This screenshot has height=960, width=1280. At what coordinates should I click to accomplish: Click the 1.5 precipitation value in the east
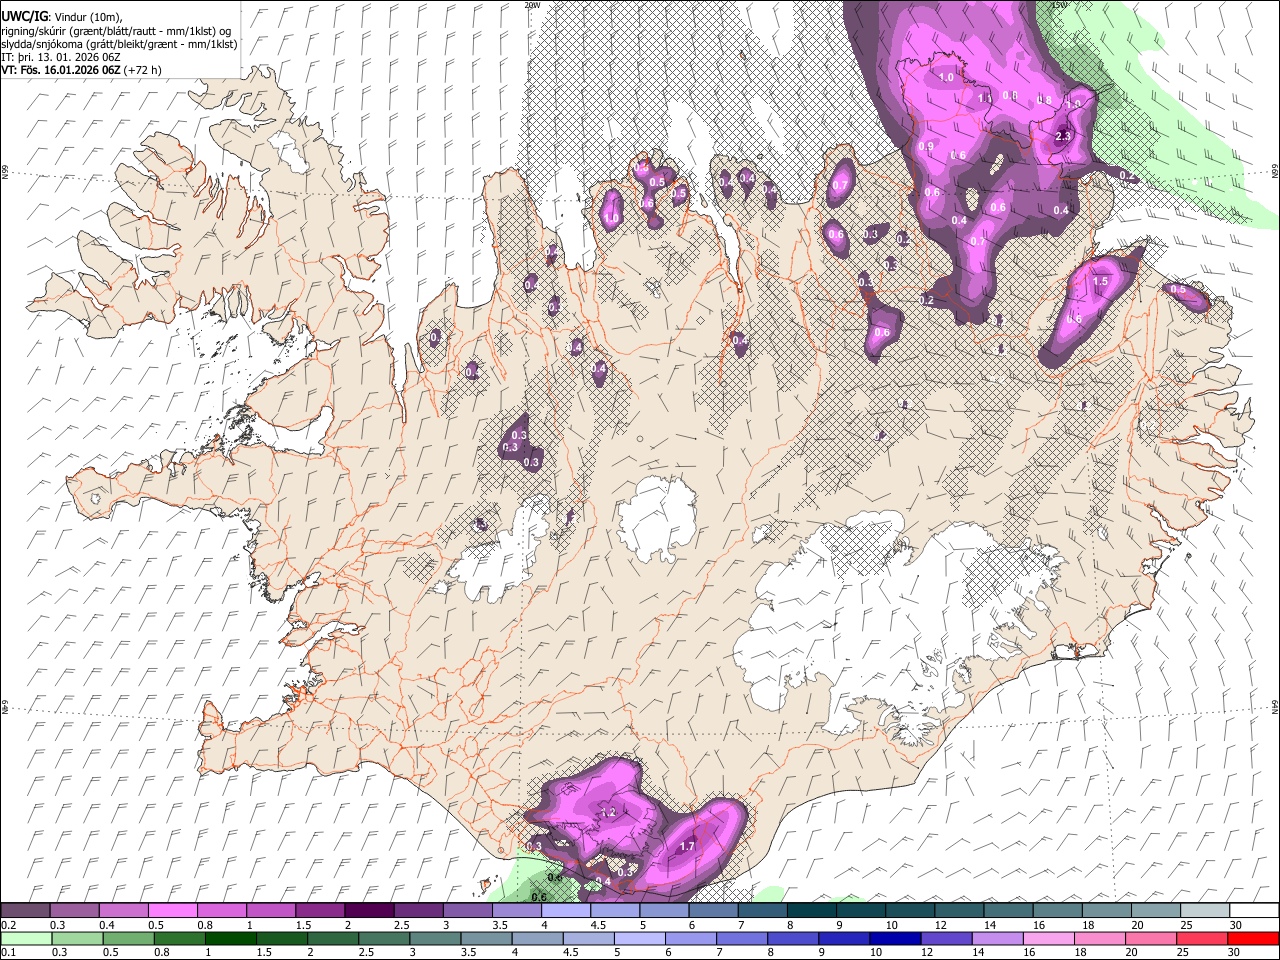pyautogui.click(x=1101, y=282)
